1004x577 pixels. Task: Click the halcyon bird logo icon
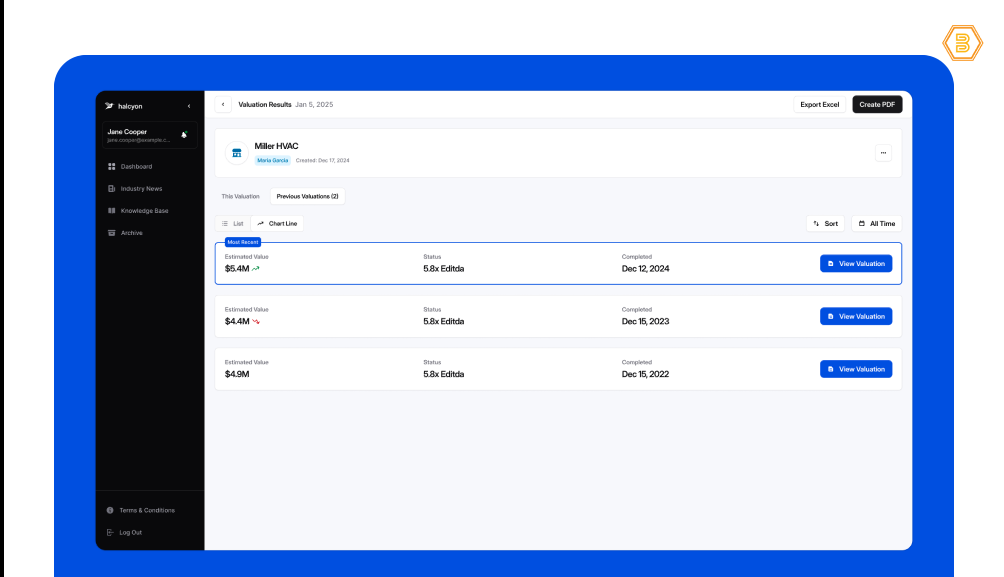click(109, 105)
